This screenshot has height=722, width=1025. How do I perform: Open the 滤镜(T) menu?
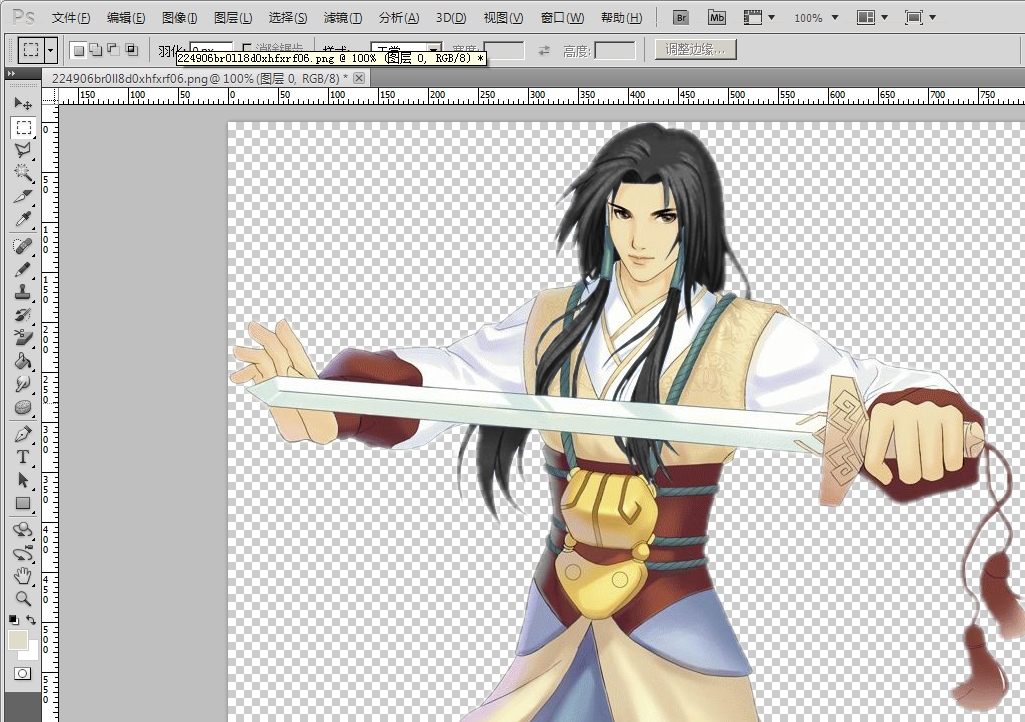[343, 18]
